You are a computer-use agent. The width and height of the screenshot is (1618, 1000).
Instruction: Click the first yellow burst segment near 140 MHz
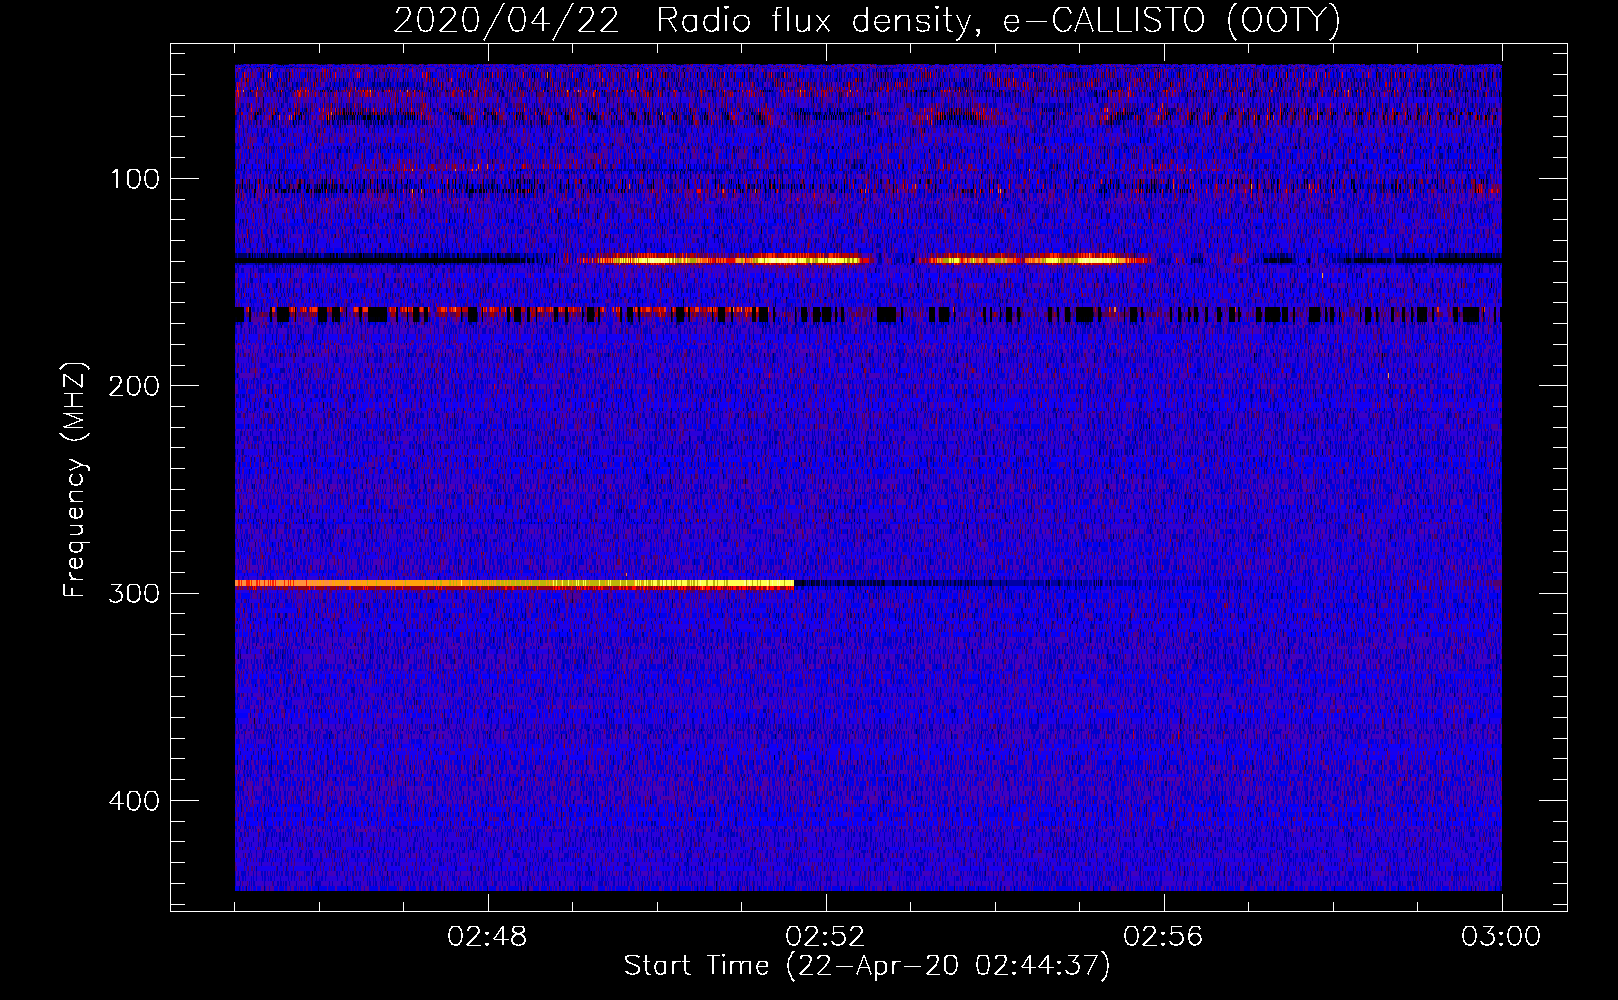click(726, 260)
